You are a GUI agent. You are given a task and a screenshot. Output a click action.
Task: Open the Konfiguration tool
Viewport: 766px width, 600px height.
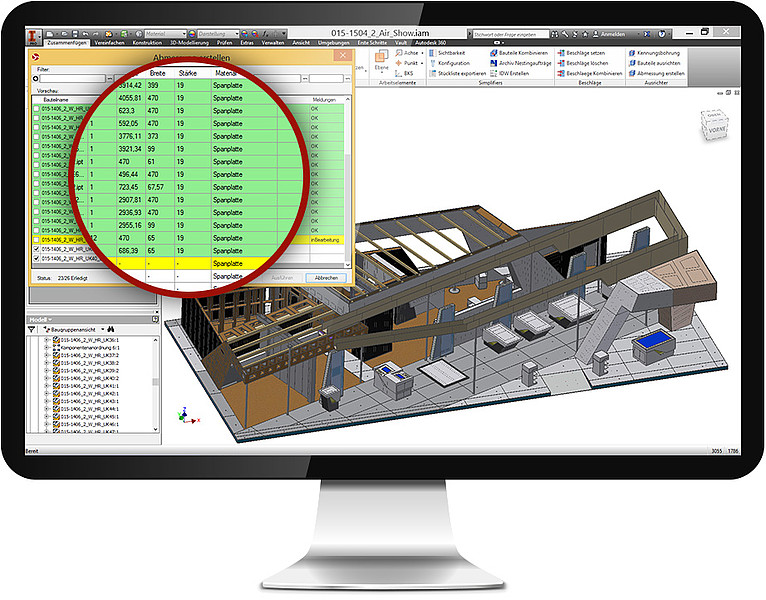pos(449,63)
